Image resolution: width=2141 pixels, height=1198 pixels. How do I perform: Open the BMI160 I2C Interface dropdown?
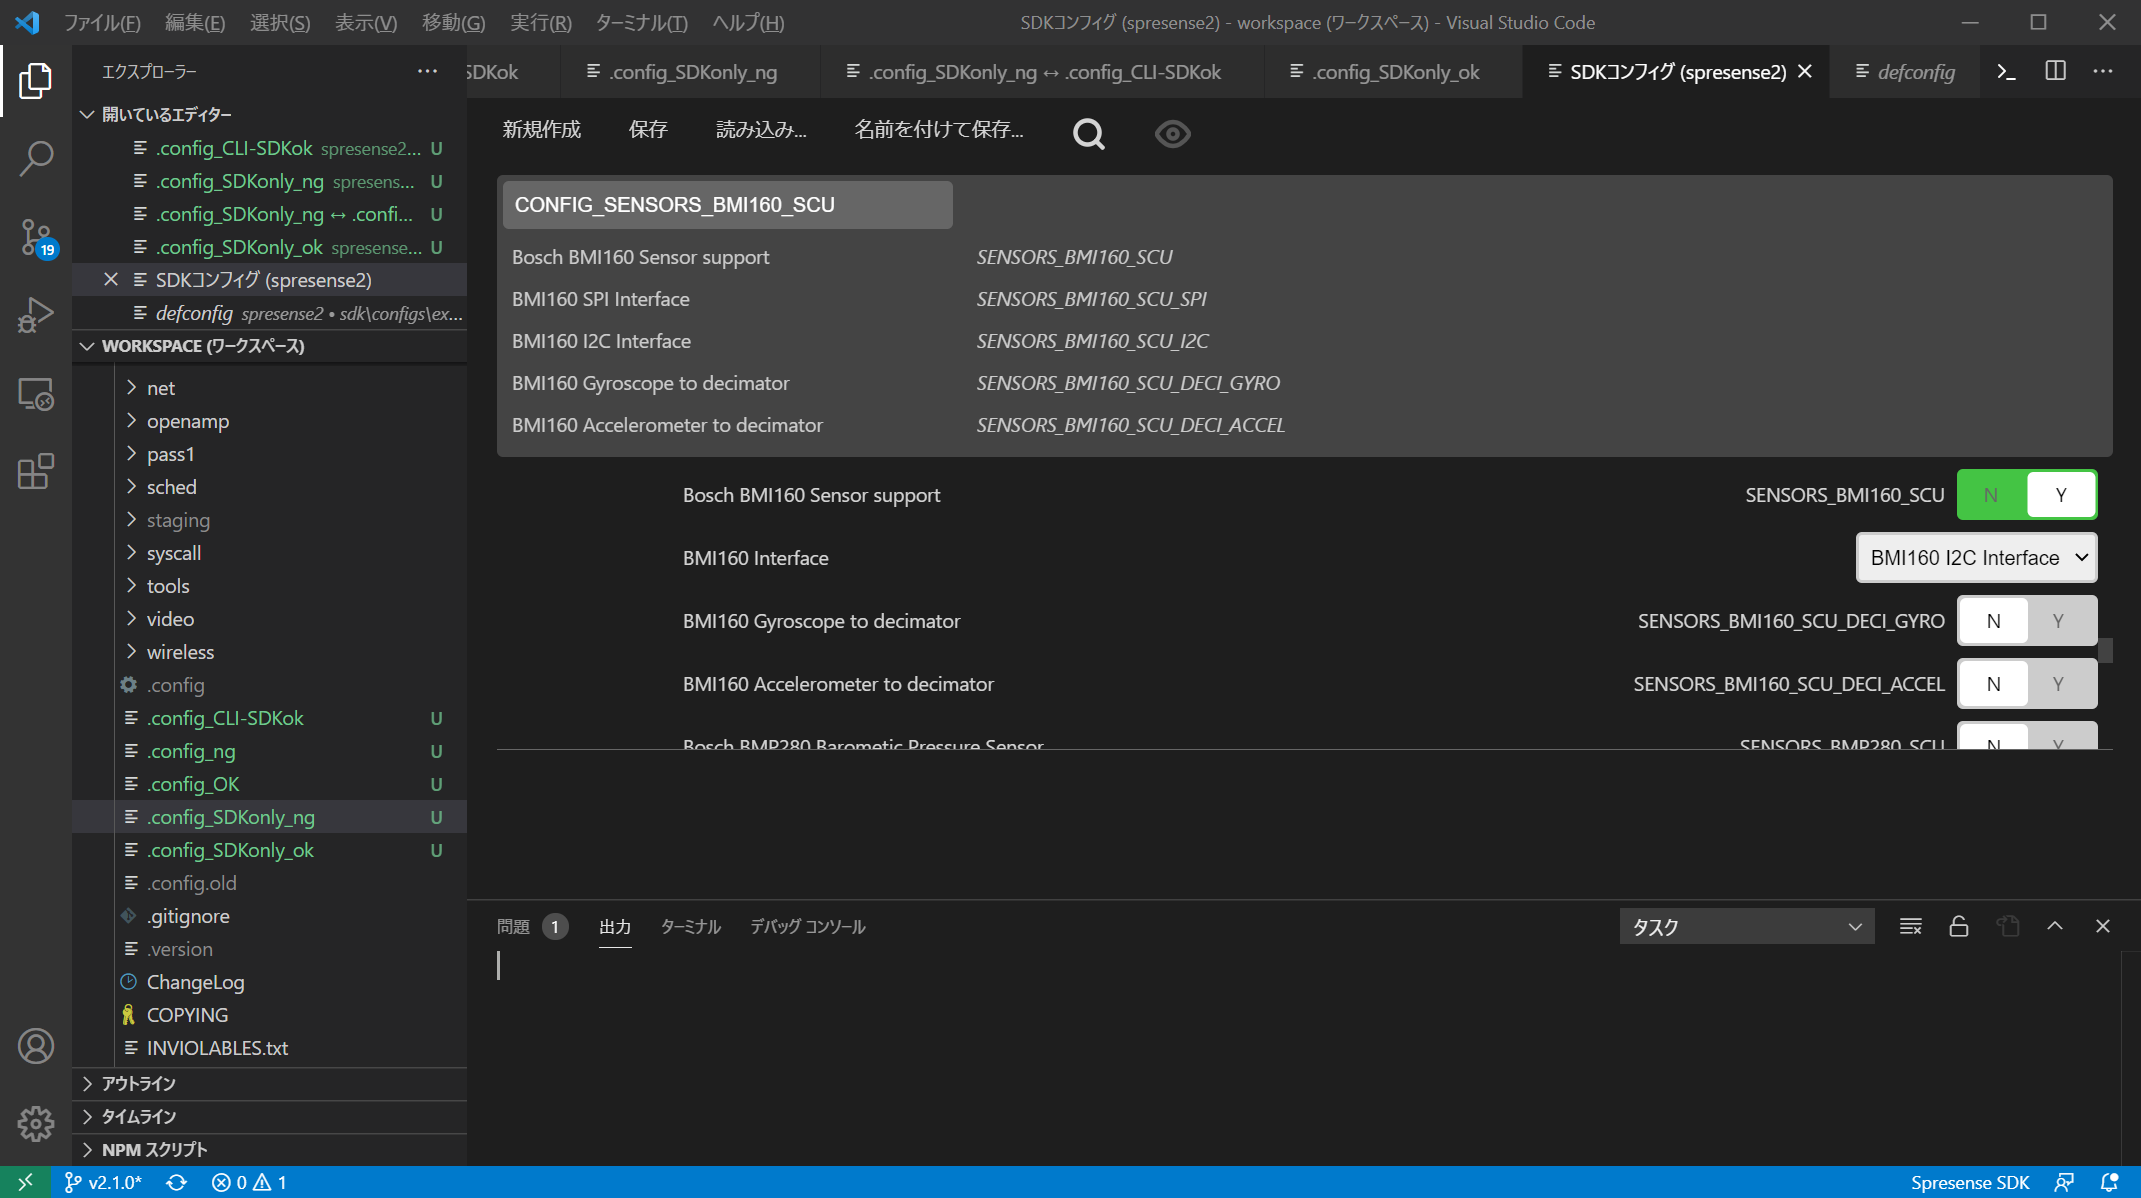1976,558
